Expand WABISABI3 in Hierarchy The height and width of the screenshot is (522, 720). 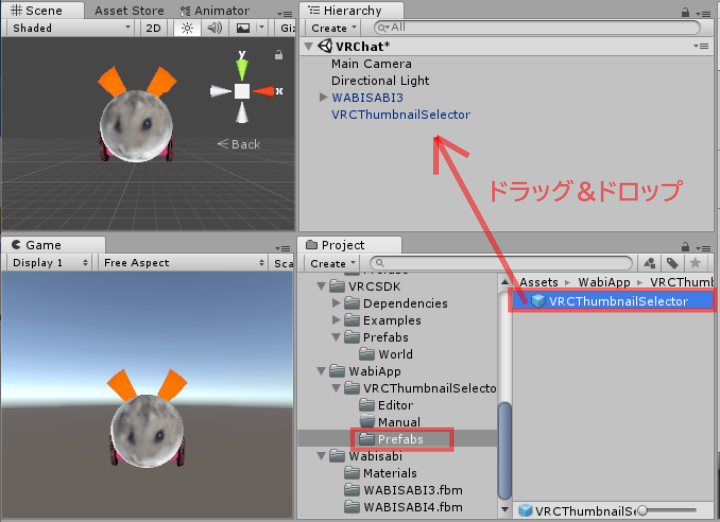[323, 97]
